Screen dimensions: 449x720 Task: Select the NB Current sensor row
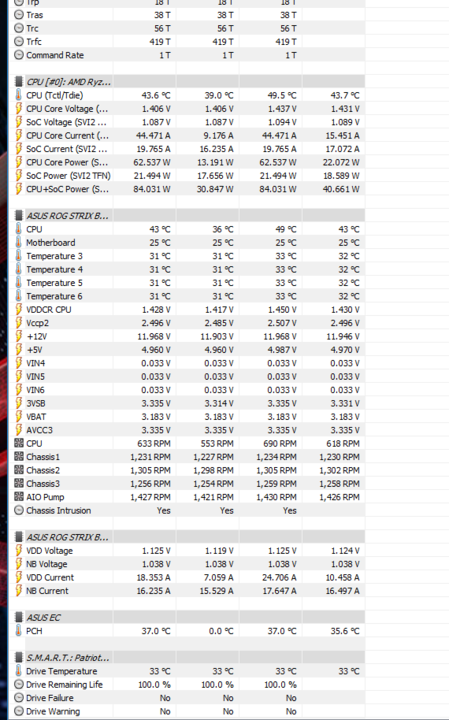[187, 591]
